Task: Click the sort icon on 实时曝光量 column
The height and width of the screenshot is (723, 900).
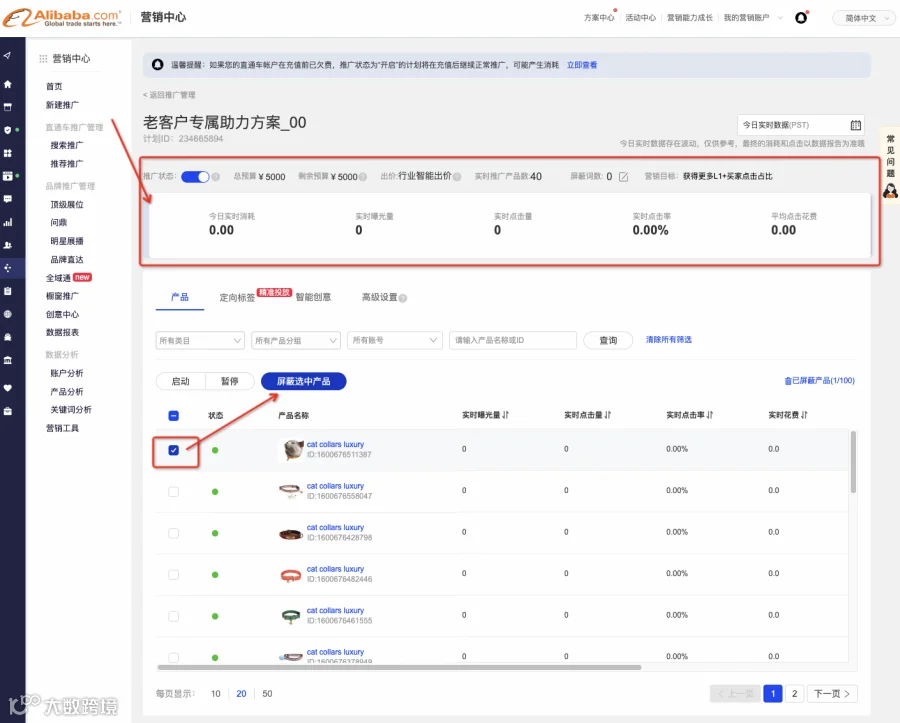Action: (505, 415)
